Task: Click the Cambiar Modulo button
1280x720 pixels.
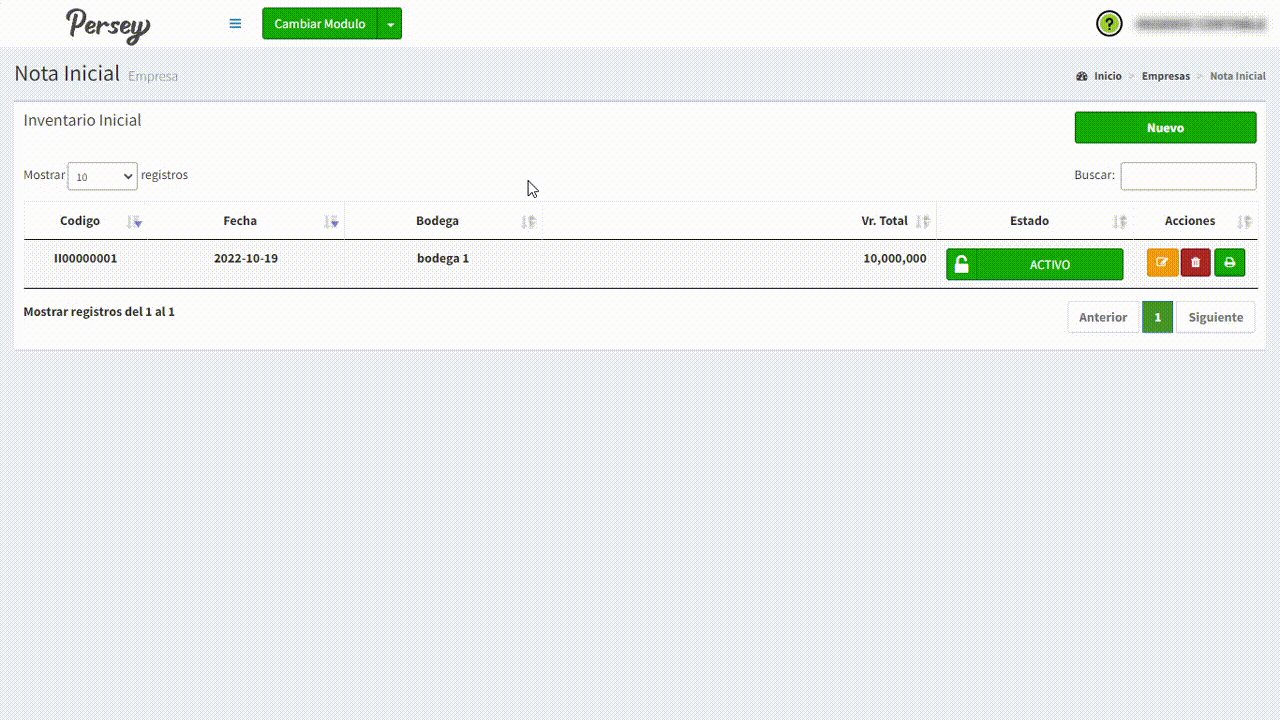Action: [320, 24]
